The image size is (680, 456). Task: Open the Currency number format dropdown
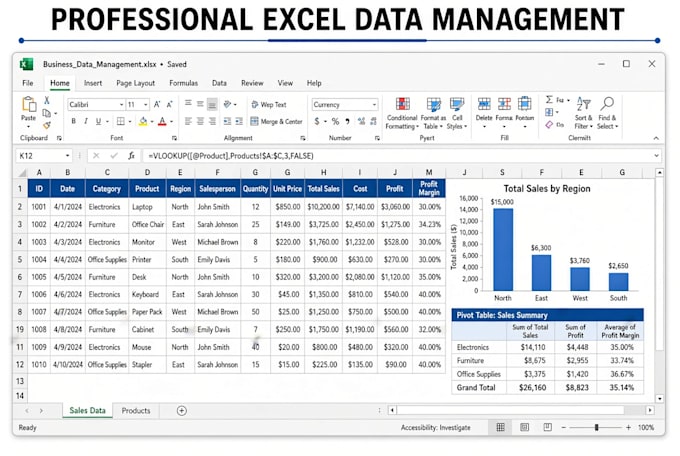pyautogui.click(x=374, y=105)
